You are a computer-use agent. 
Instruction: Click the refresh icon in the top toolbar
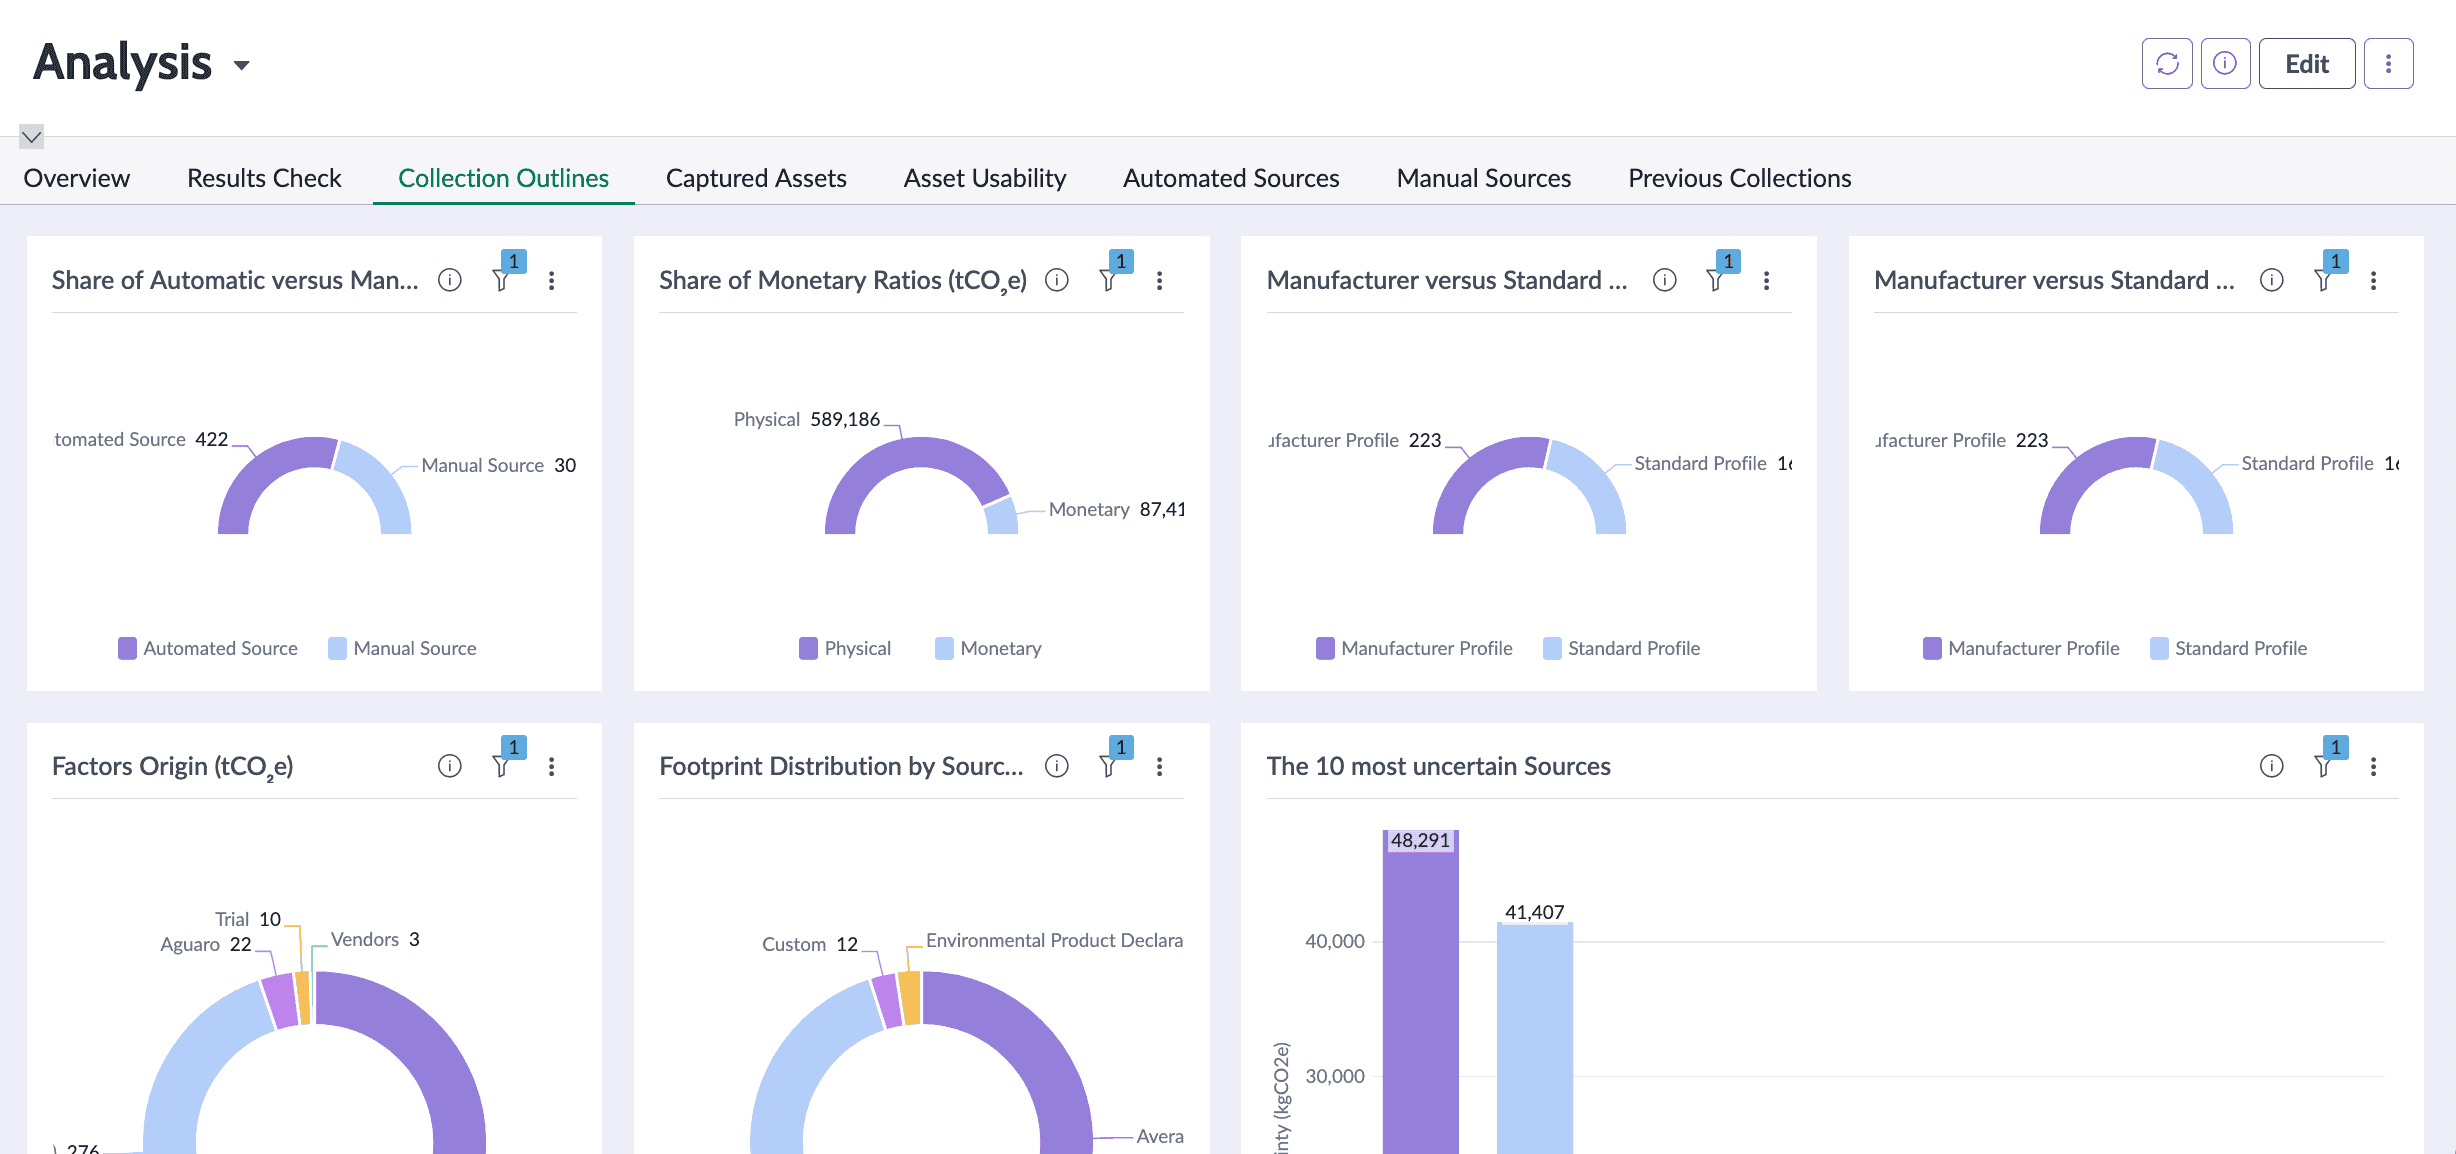[x=2166, y=63]
